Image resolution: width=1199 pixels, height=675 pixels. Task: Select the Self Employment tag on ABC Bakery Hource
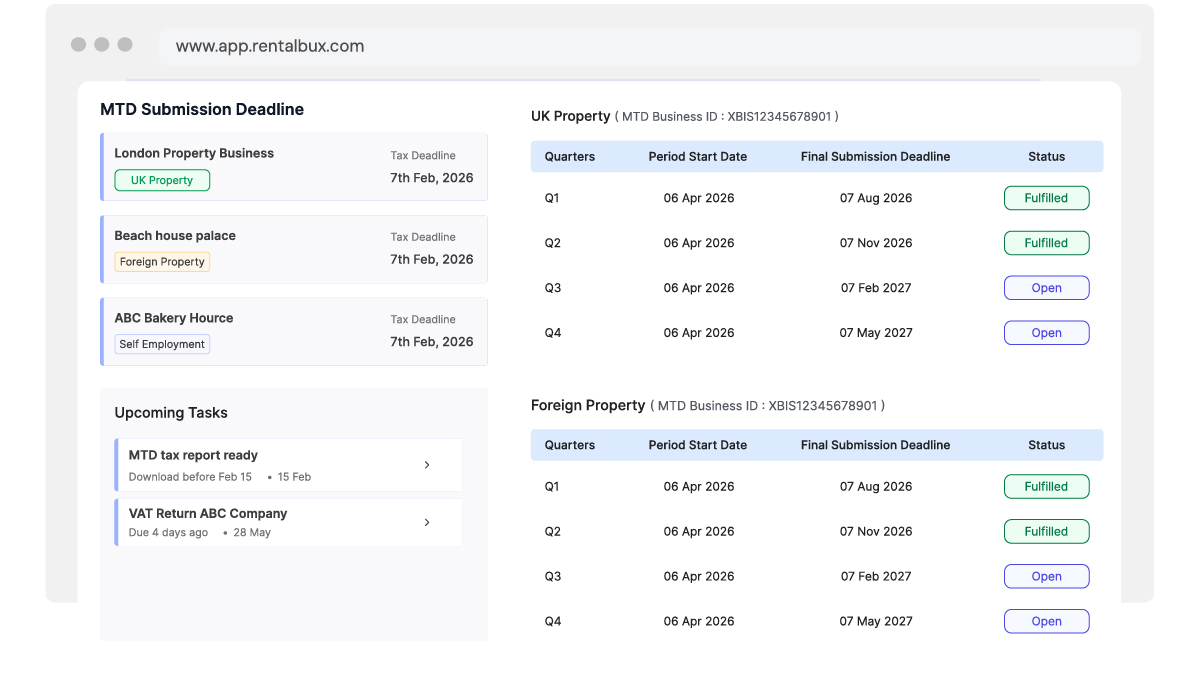162,343
